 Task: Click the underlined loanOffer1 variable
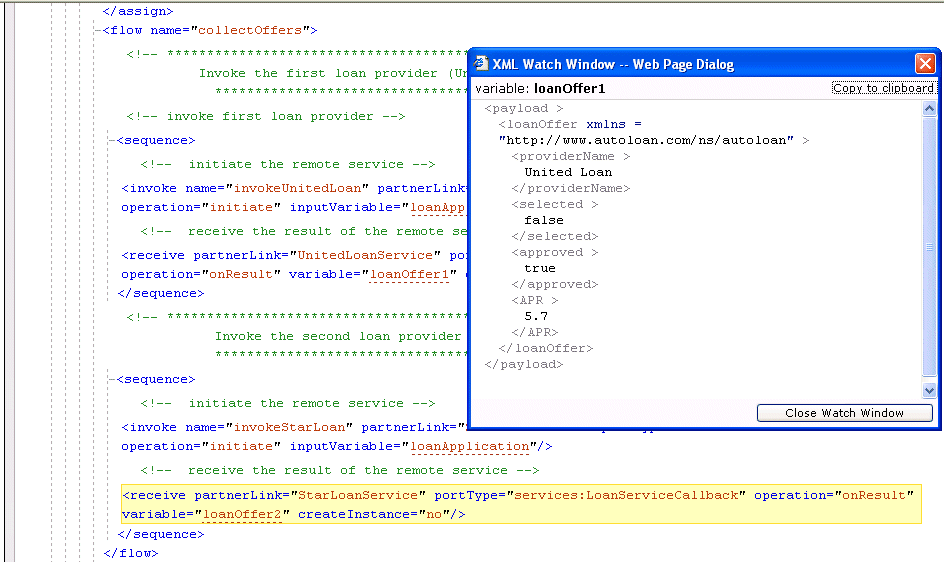pos(409,275)
